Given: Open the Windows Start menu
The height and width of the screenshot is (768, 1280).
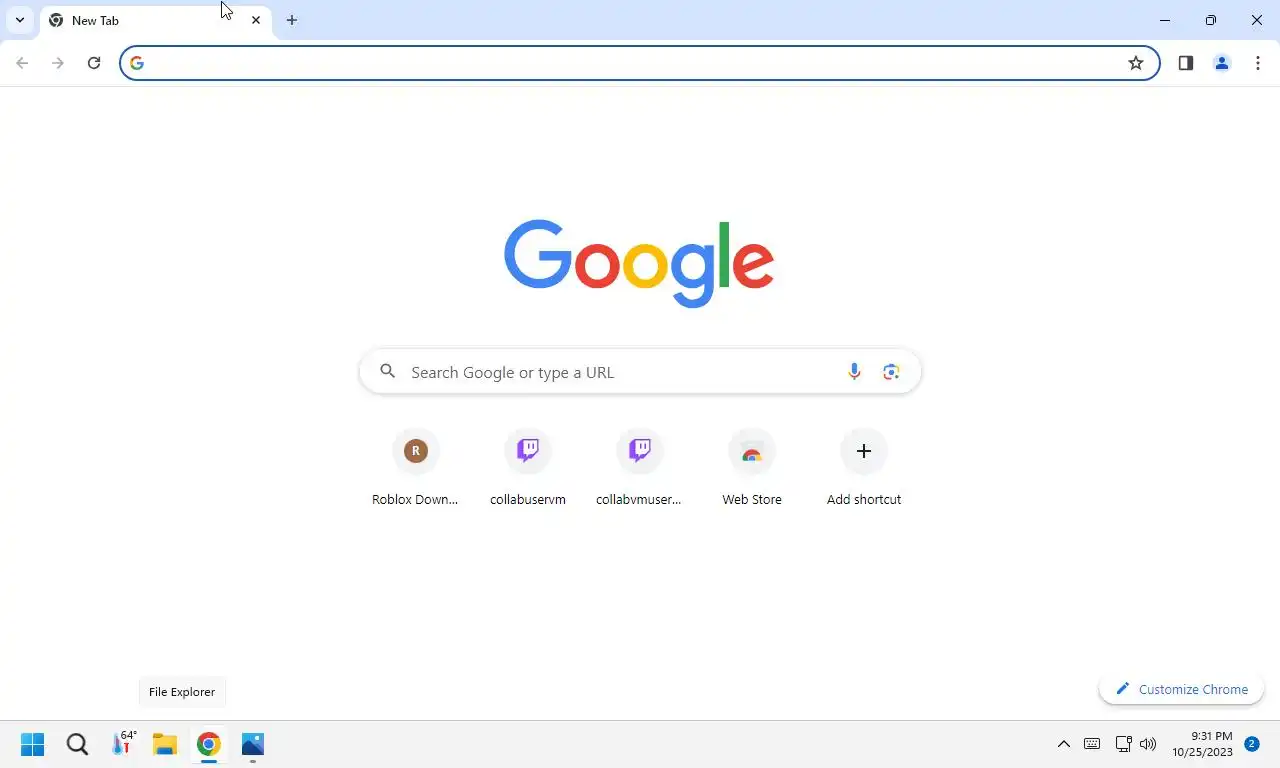Looking at the screenshot, I should pyautogui.click(x=33, y=744).
